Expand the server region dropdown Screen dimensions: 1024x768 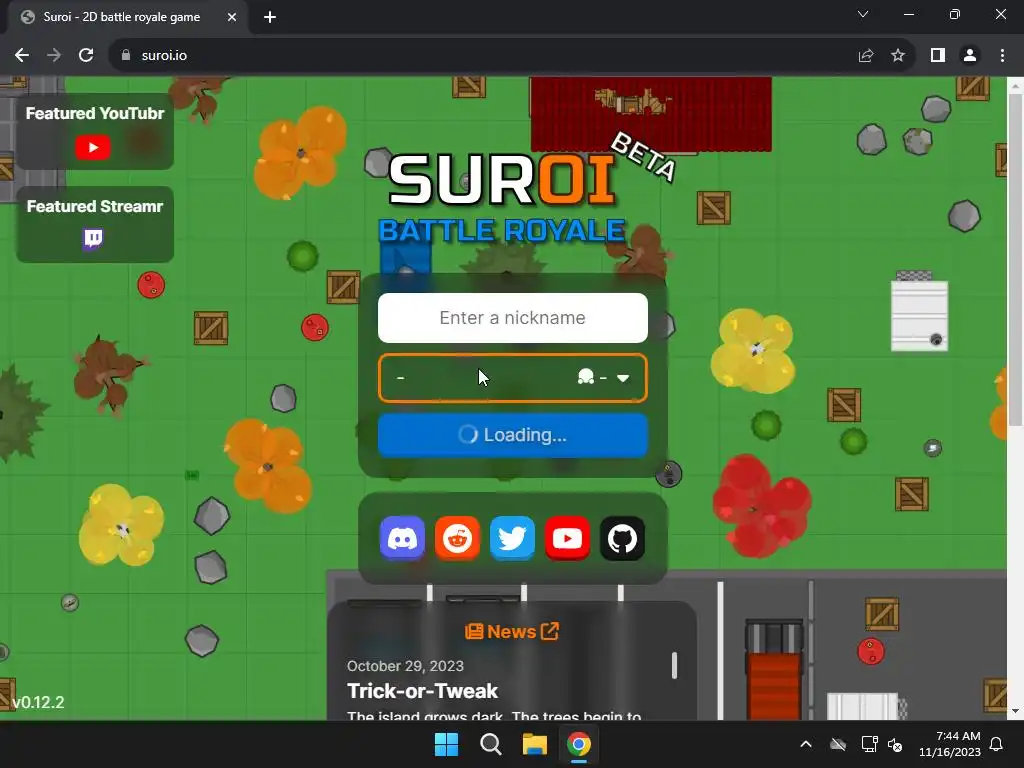[x=513, y=378]
